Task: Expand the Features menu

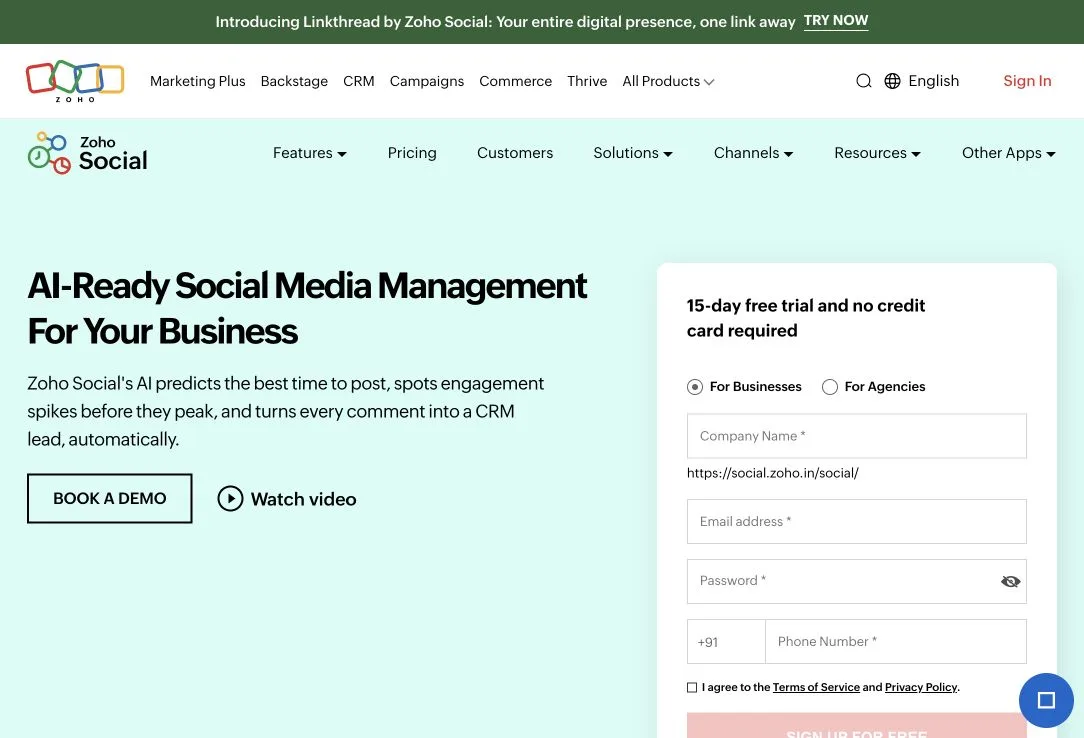Action: (x=310, y=153)
